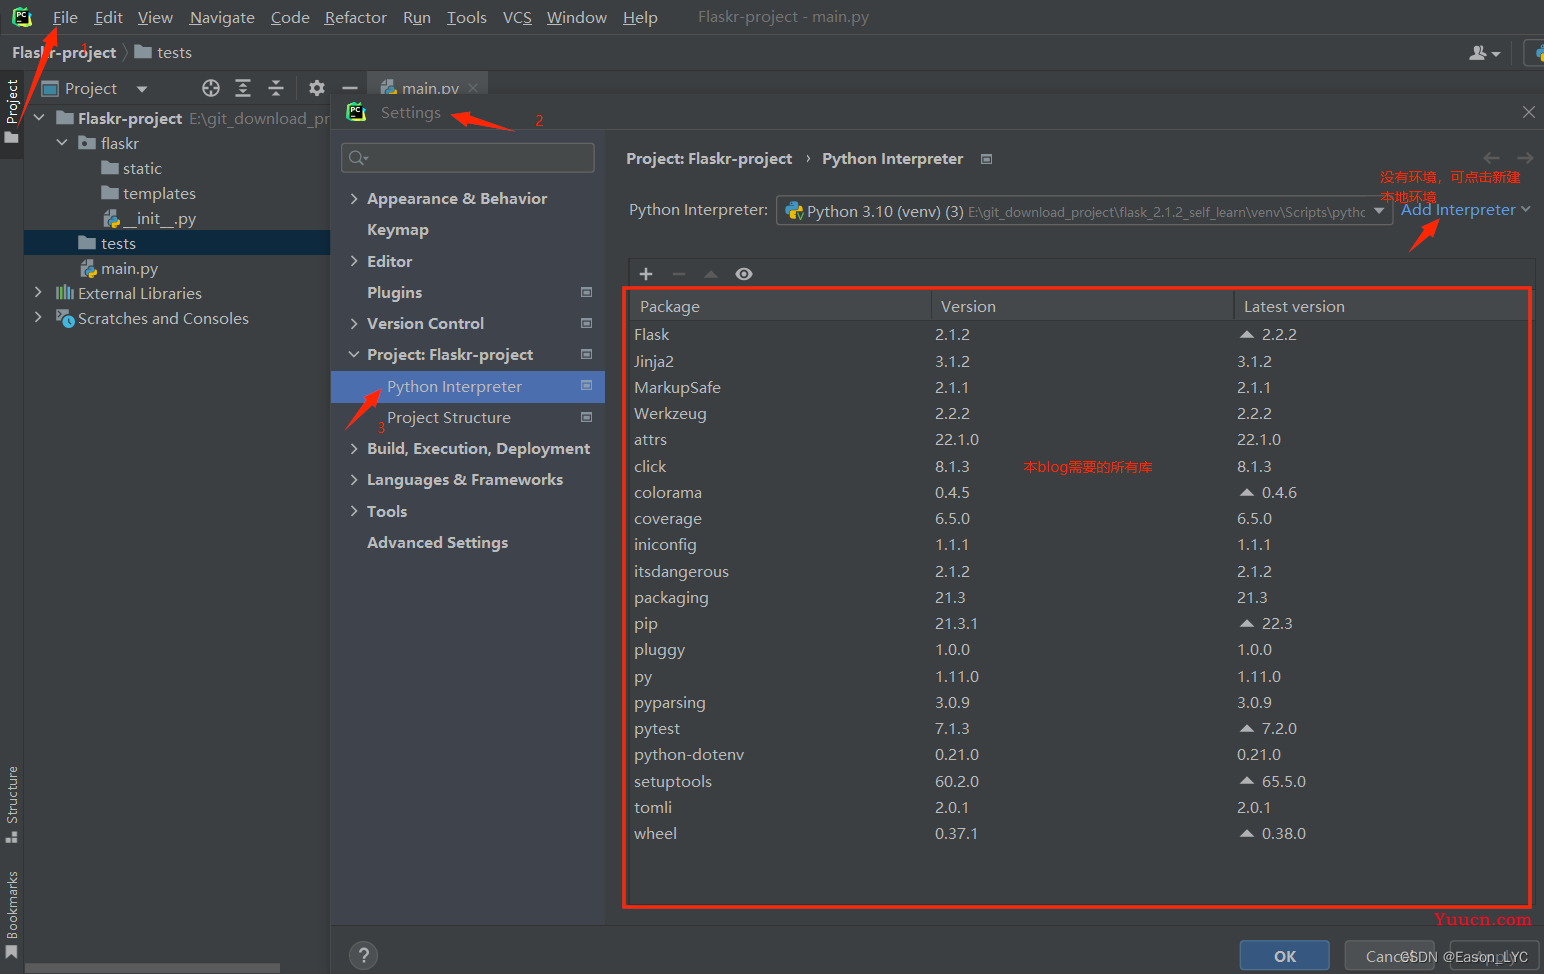The image size is (1544, 974).
Task: Open the Tools menu
Action: coord(466,17)
